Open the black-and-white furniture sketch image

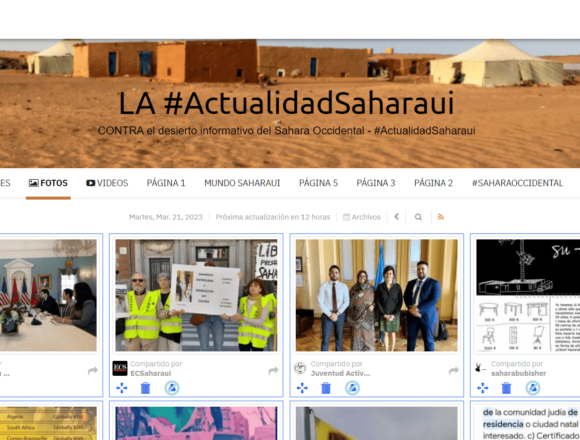pos(528,295)
